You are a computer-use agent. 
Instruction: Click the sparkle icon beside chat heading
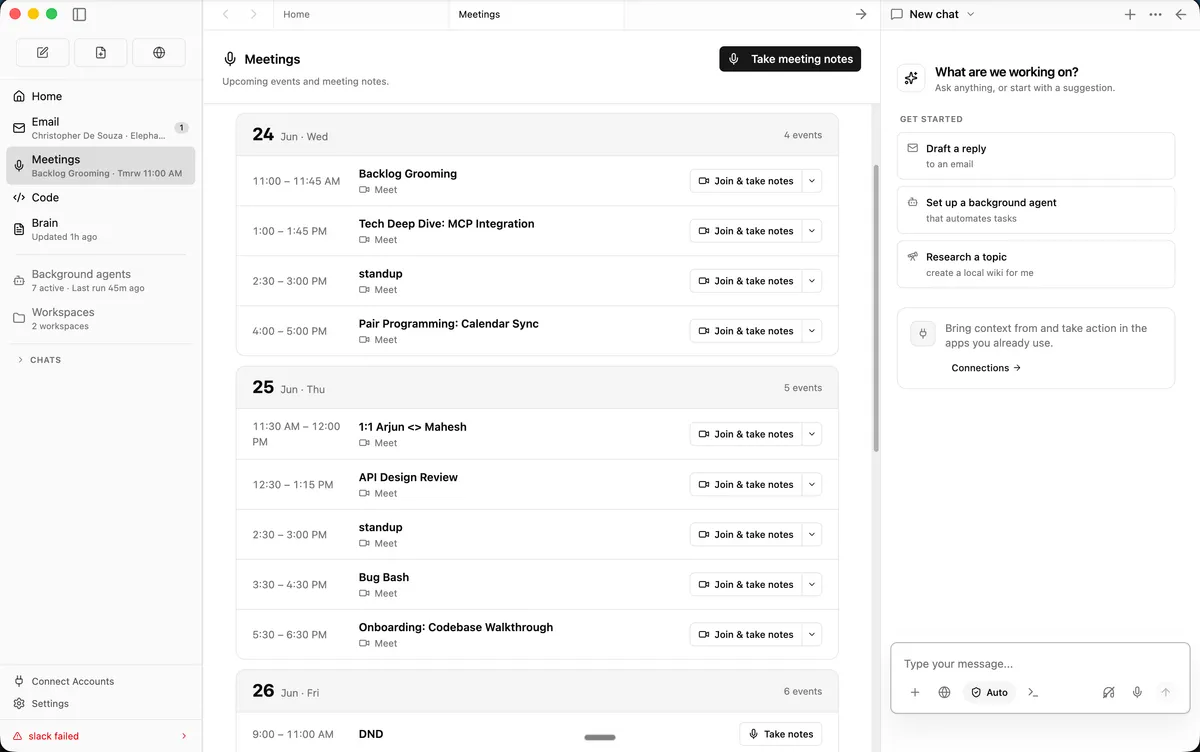911,78
